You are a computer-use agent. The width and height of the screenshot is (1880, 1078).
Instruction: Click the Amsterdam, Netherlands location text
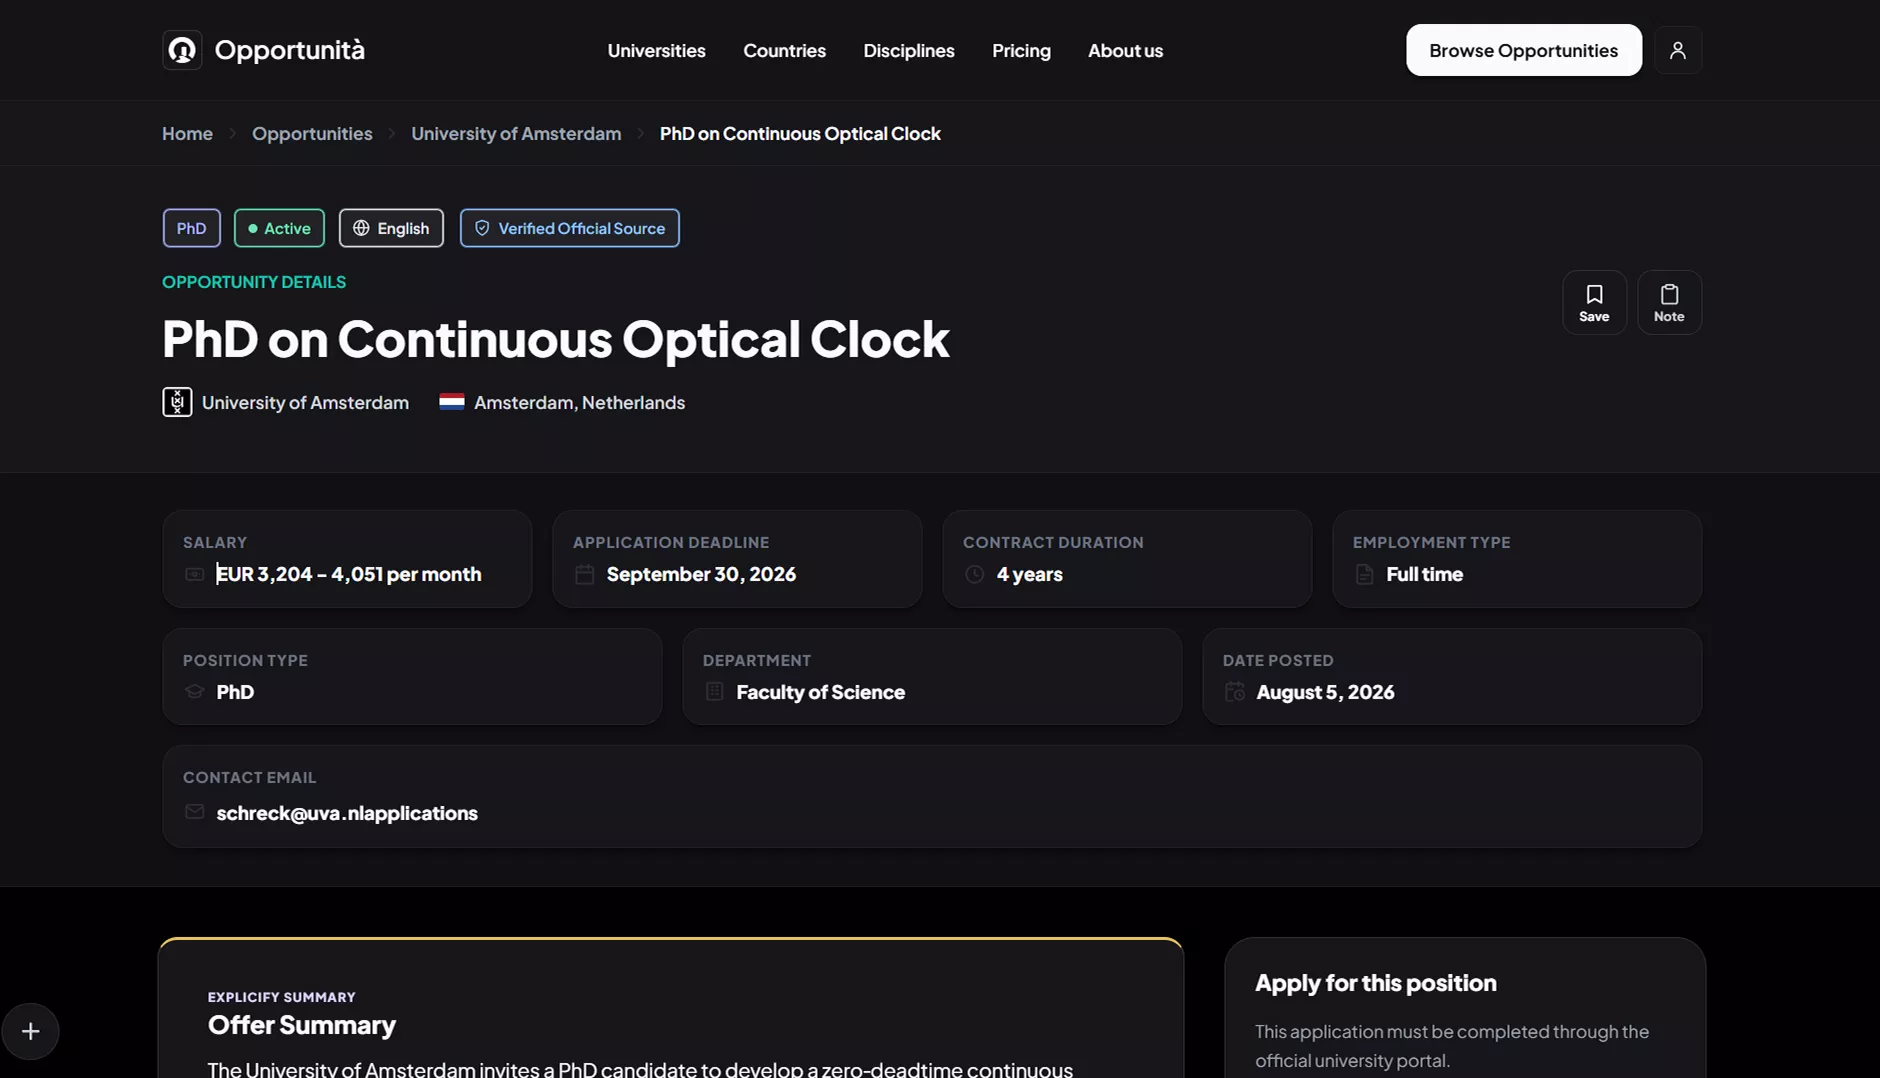(x=579, y=402)
